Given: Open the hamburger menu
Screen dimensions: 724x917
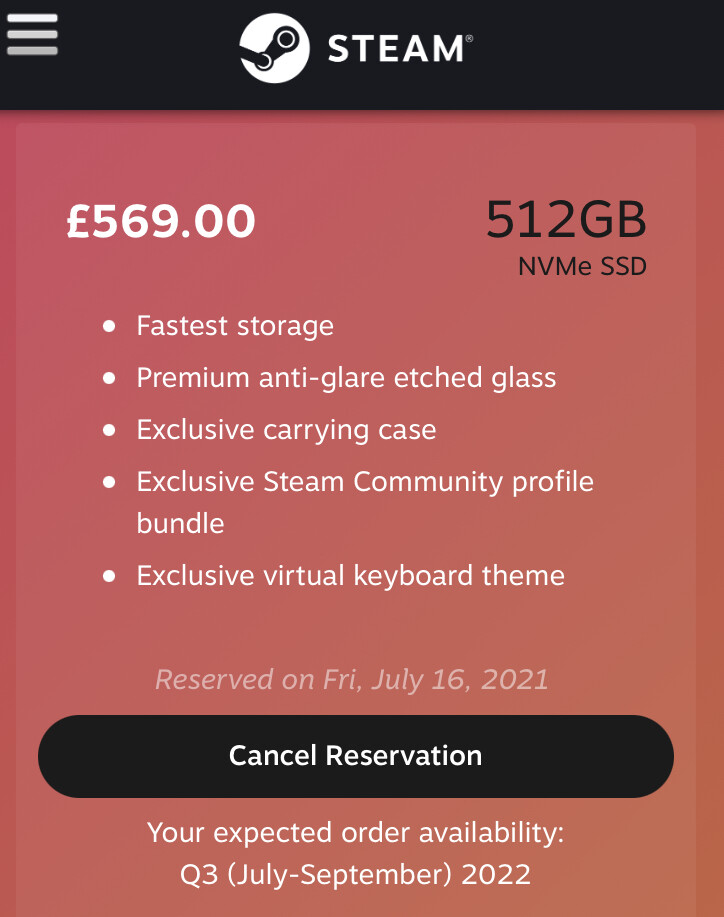Looking at the screenshot, I should [32, 35].
